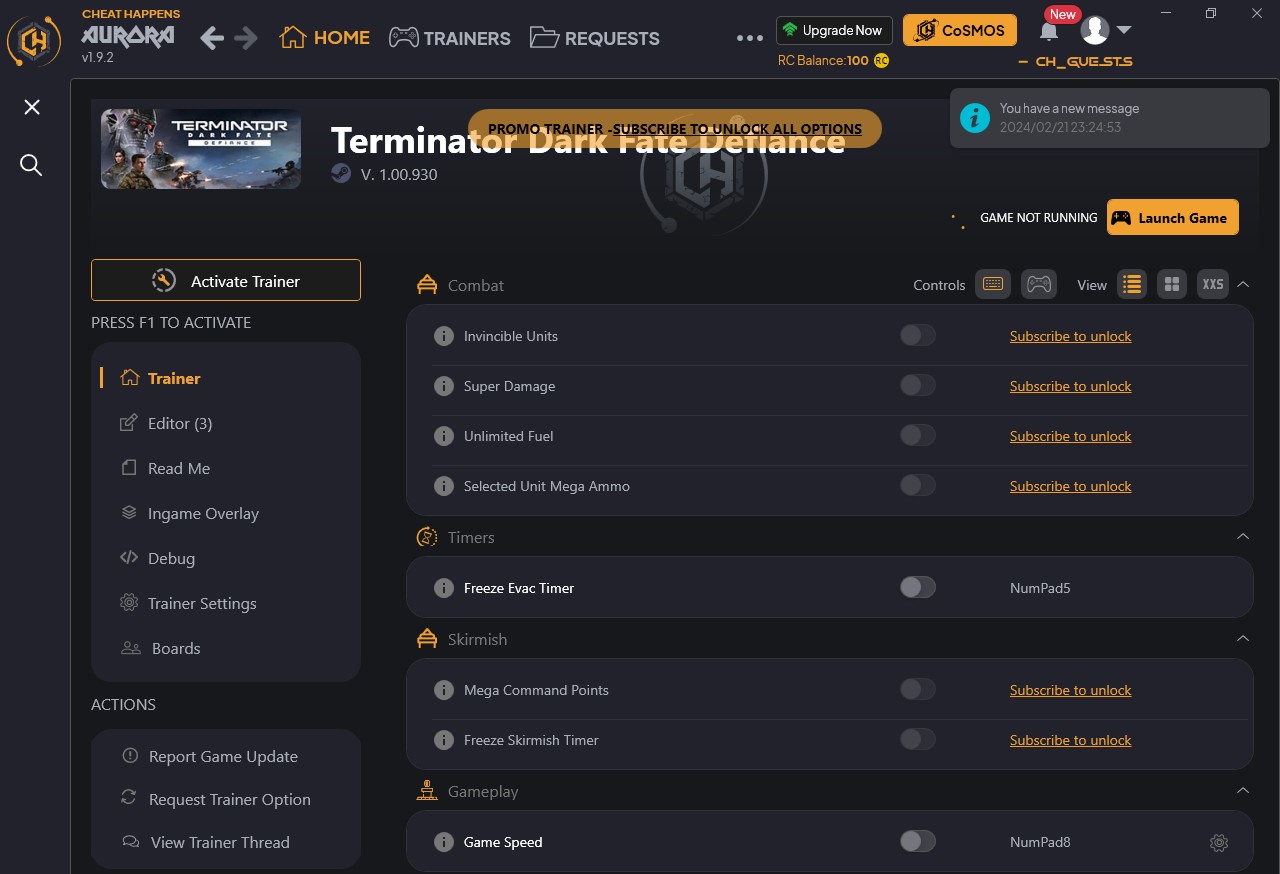Show info for Mega Command Points

tap(444, 690)
